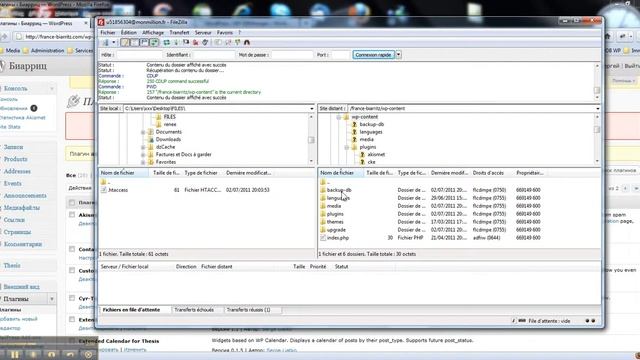Select index.php in remote file list
Image resolution: width=640 pixels, height=360 pixels.
[x=338, y=238]
